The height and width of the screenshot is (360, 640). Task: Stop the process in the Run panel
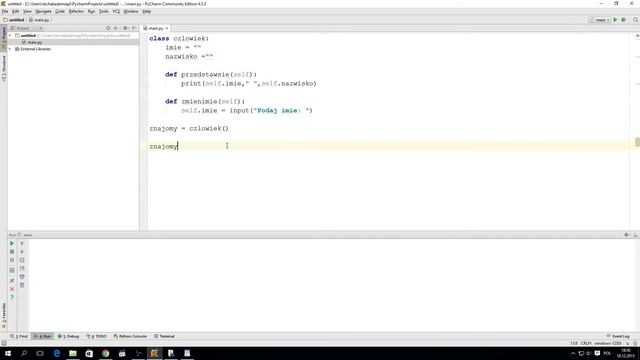[x=12, y=251]
